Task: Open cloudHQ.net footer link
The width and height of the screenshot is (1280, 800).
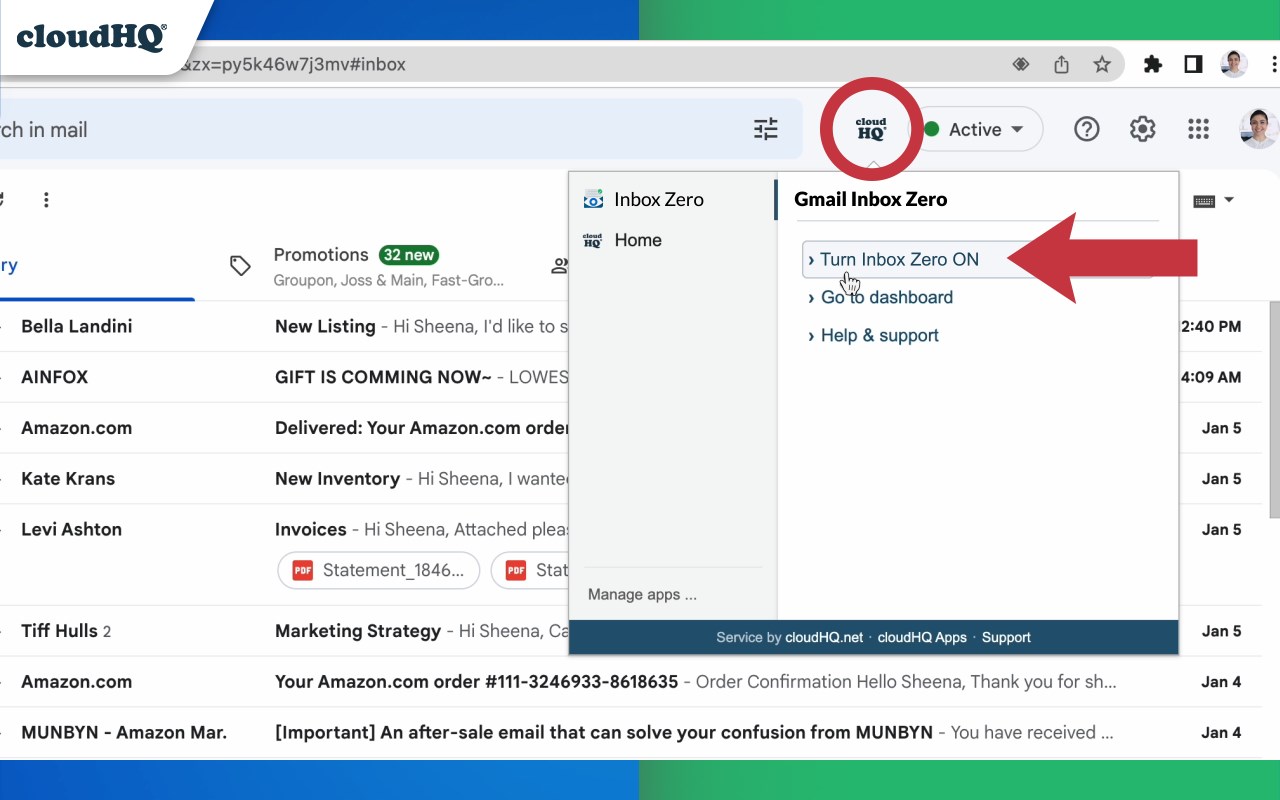Action: [824, 638]
